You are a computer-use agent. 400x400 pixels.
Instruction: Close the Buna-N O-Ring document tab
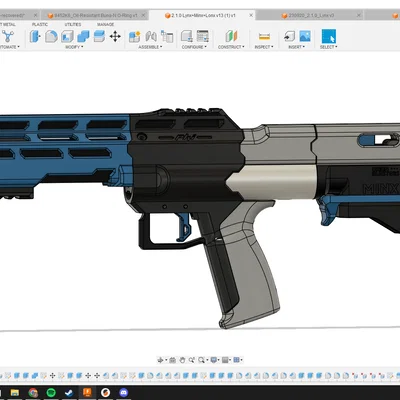(x=143, y=15)
